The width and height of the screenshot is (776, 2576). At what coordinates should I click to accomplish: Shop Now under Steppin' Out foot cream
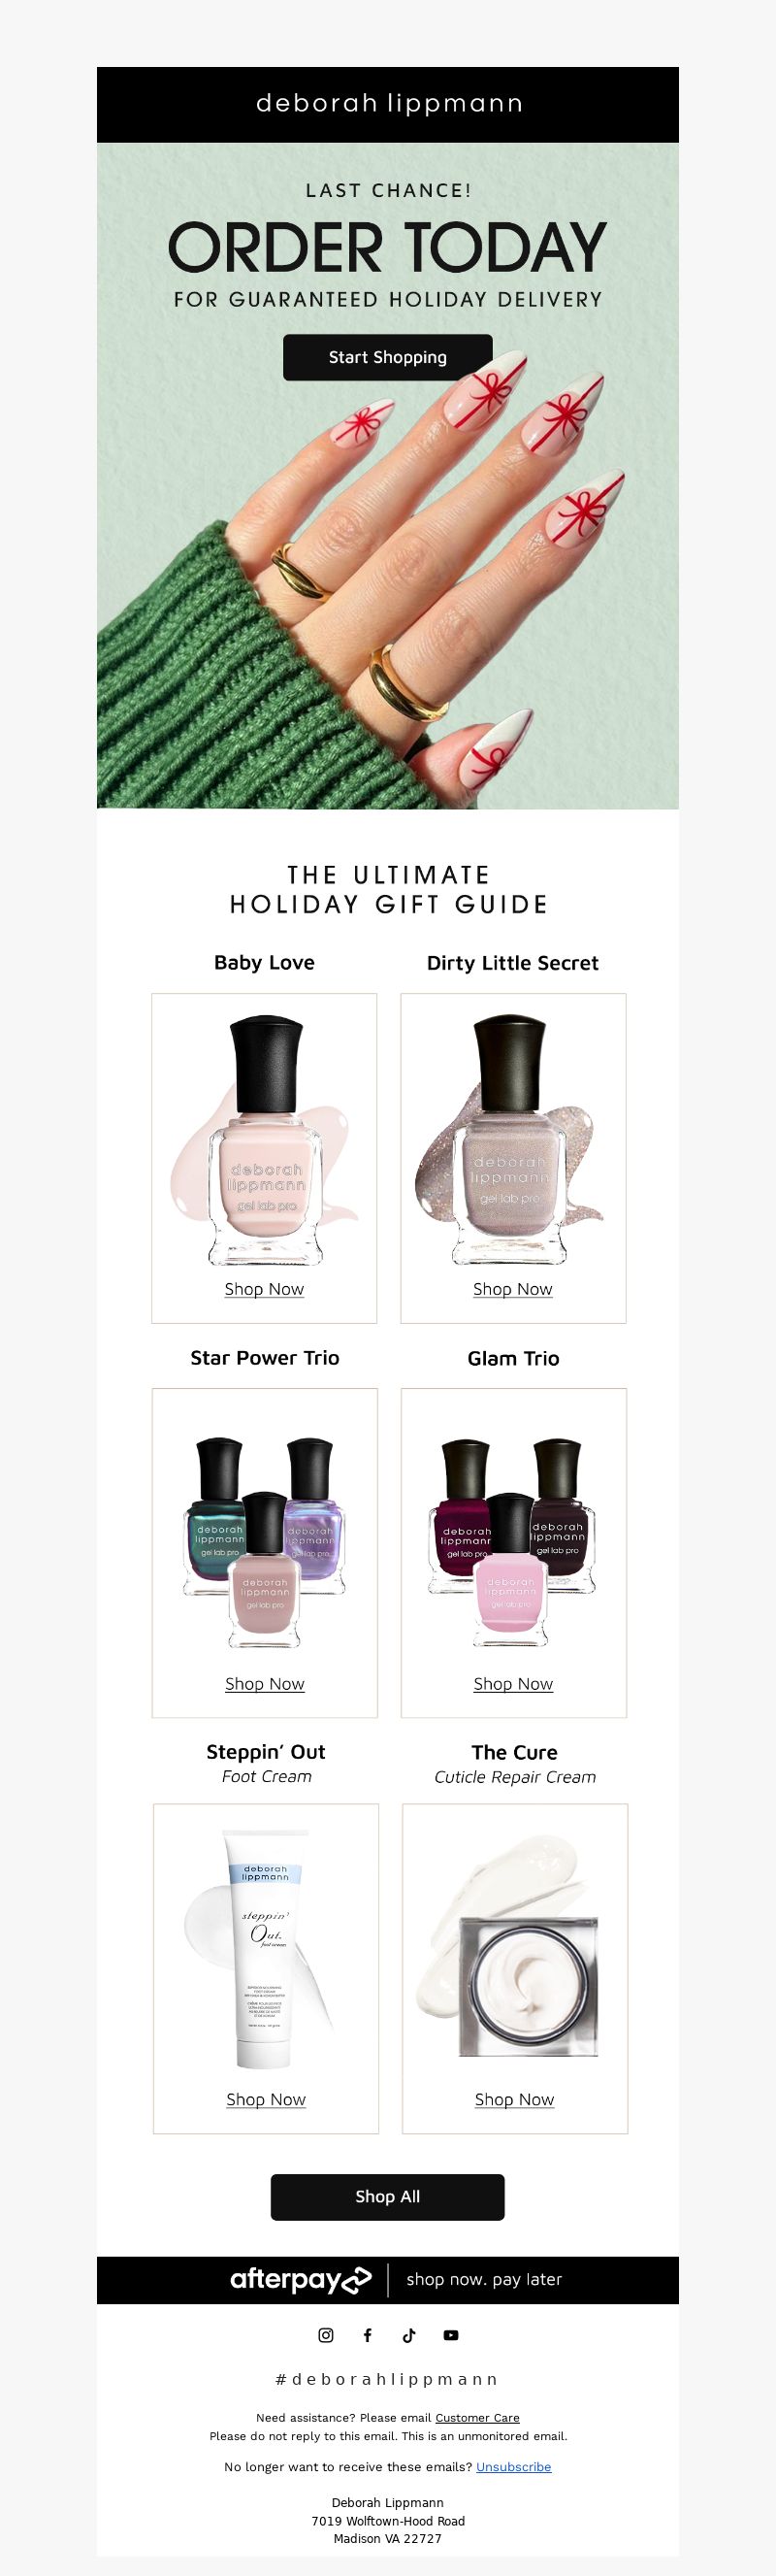266,2099
